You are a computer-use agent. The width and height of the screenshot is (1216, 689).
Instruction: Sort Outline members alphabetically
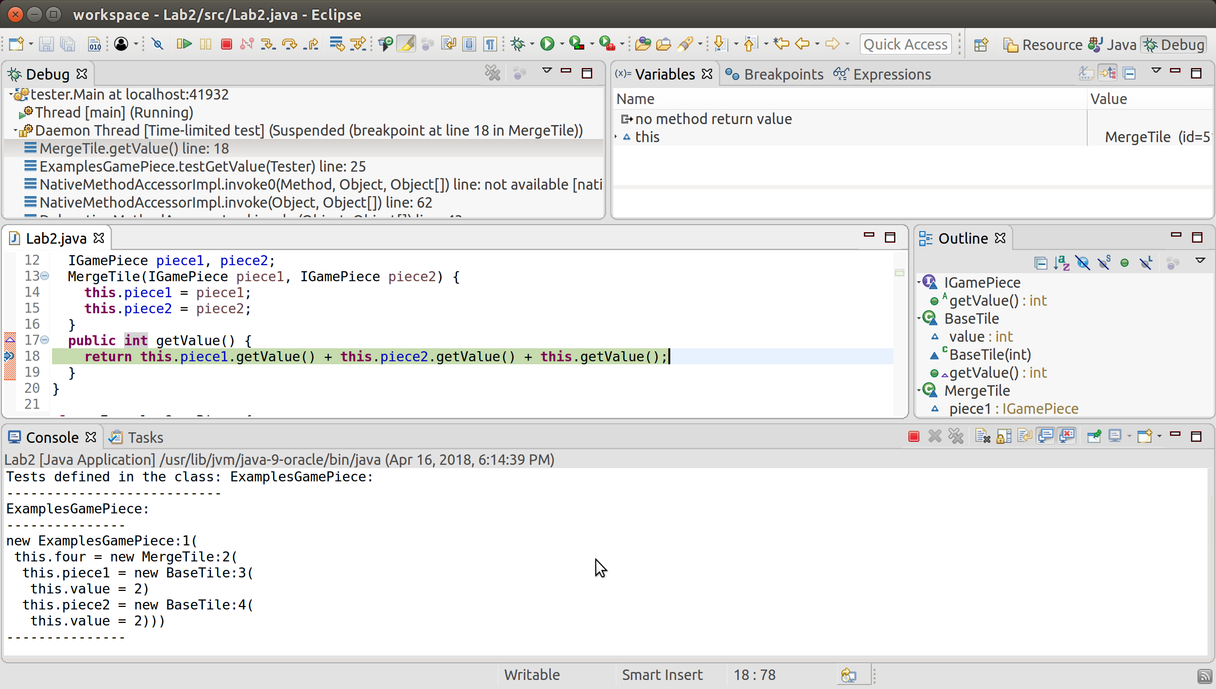(1061, 263)
